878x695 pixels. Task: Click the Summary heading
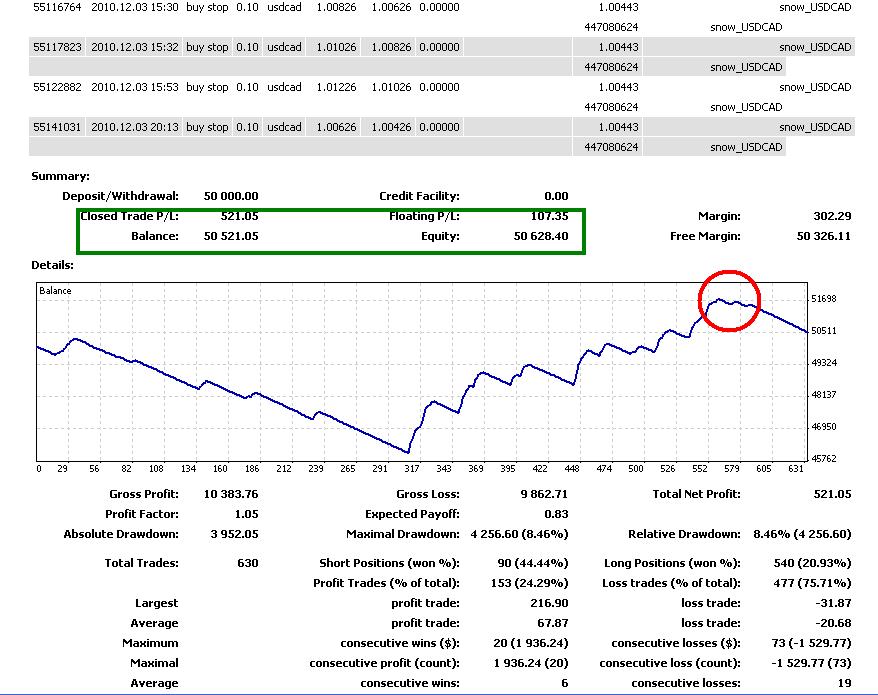pos(60,176)
